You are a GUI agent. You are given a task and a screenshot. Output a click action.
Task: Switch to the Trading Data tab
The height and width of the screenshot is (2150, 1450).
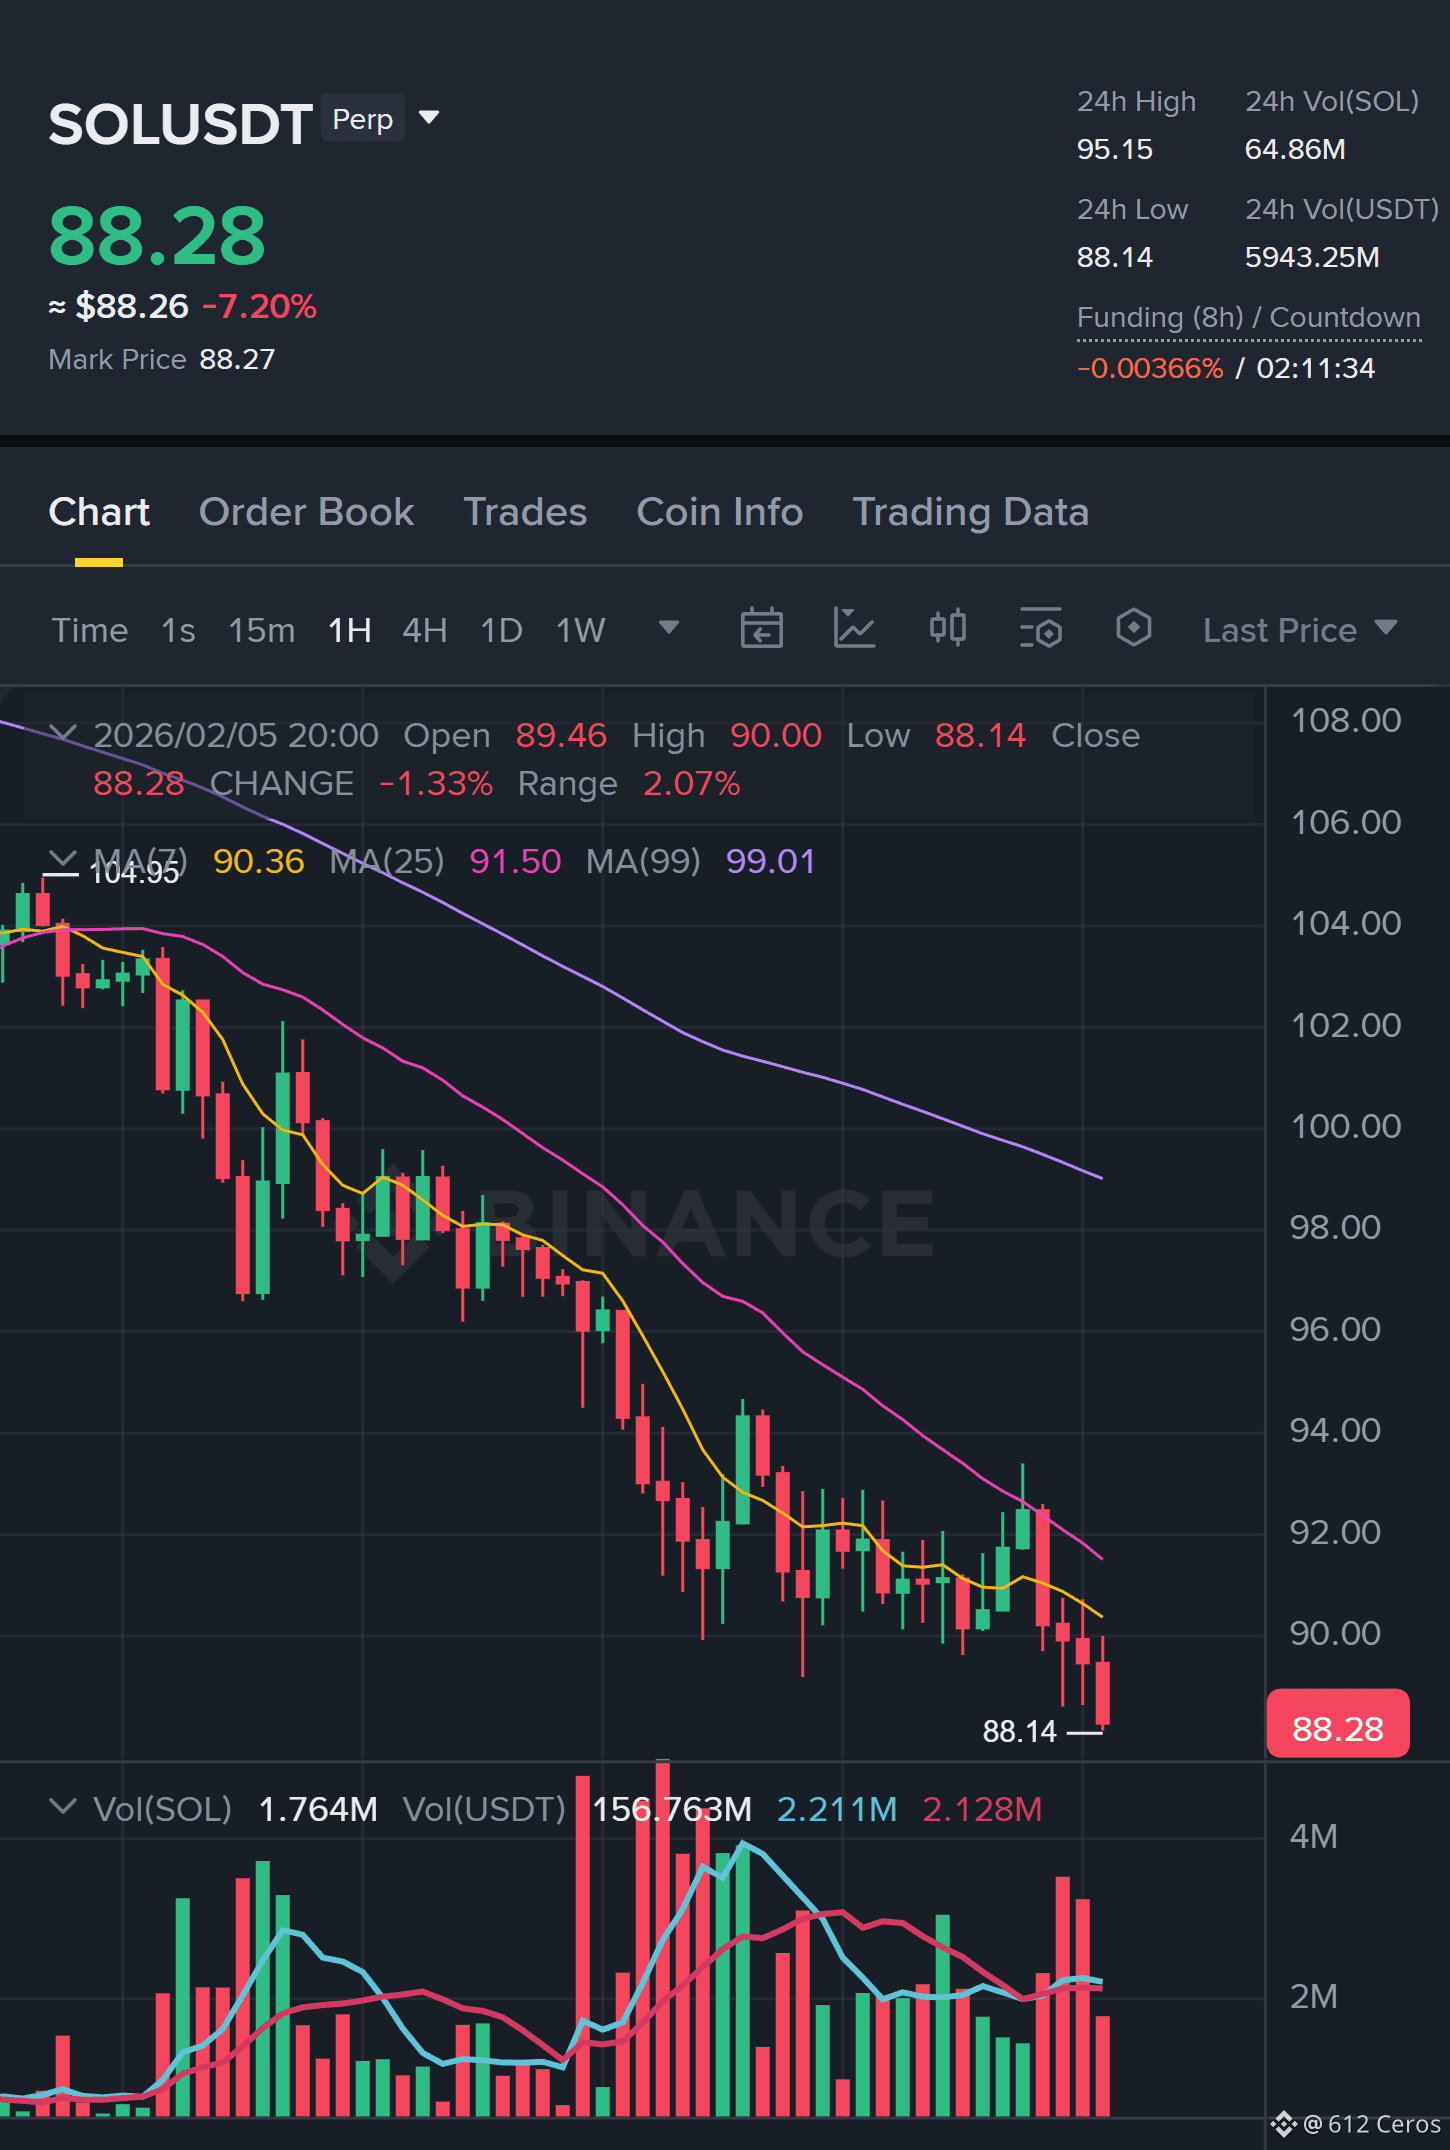970,512
